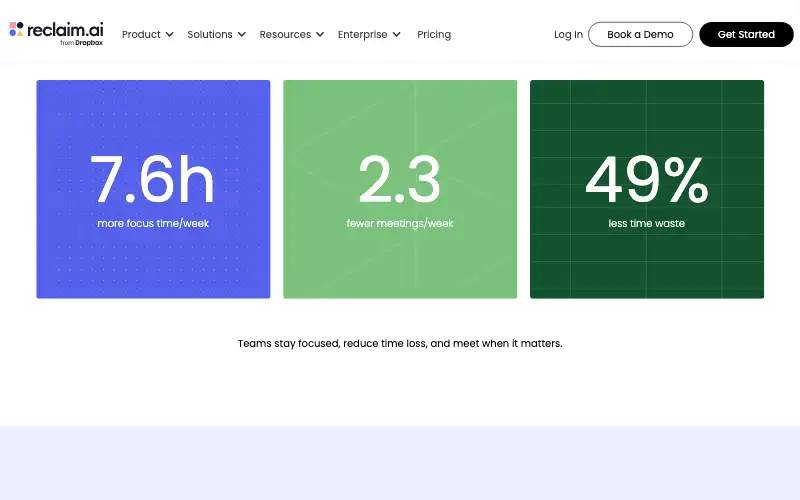Click the "Teams stay focused" tagline text
The width and height of the screenshot is (800, 500).
400,343
